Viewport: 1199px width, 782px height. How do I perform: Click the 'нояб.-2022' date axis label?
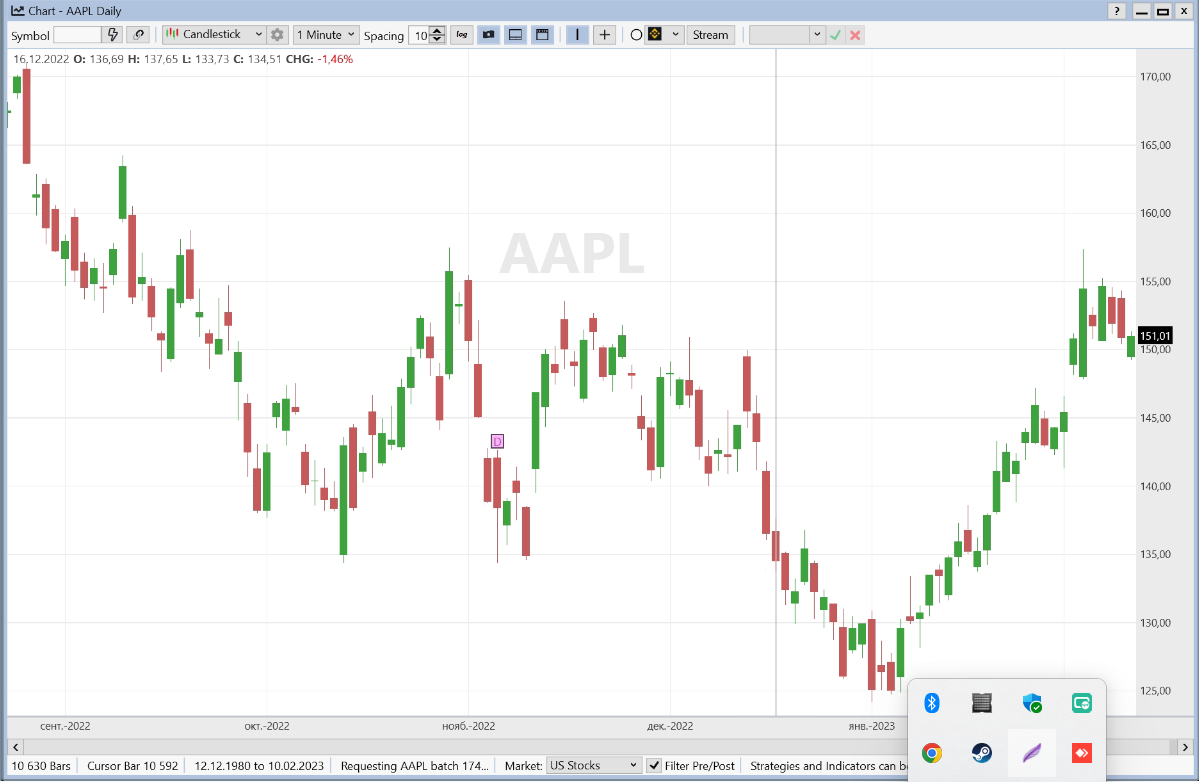pyautogui.click(x=469, y=725)
